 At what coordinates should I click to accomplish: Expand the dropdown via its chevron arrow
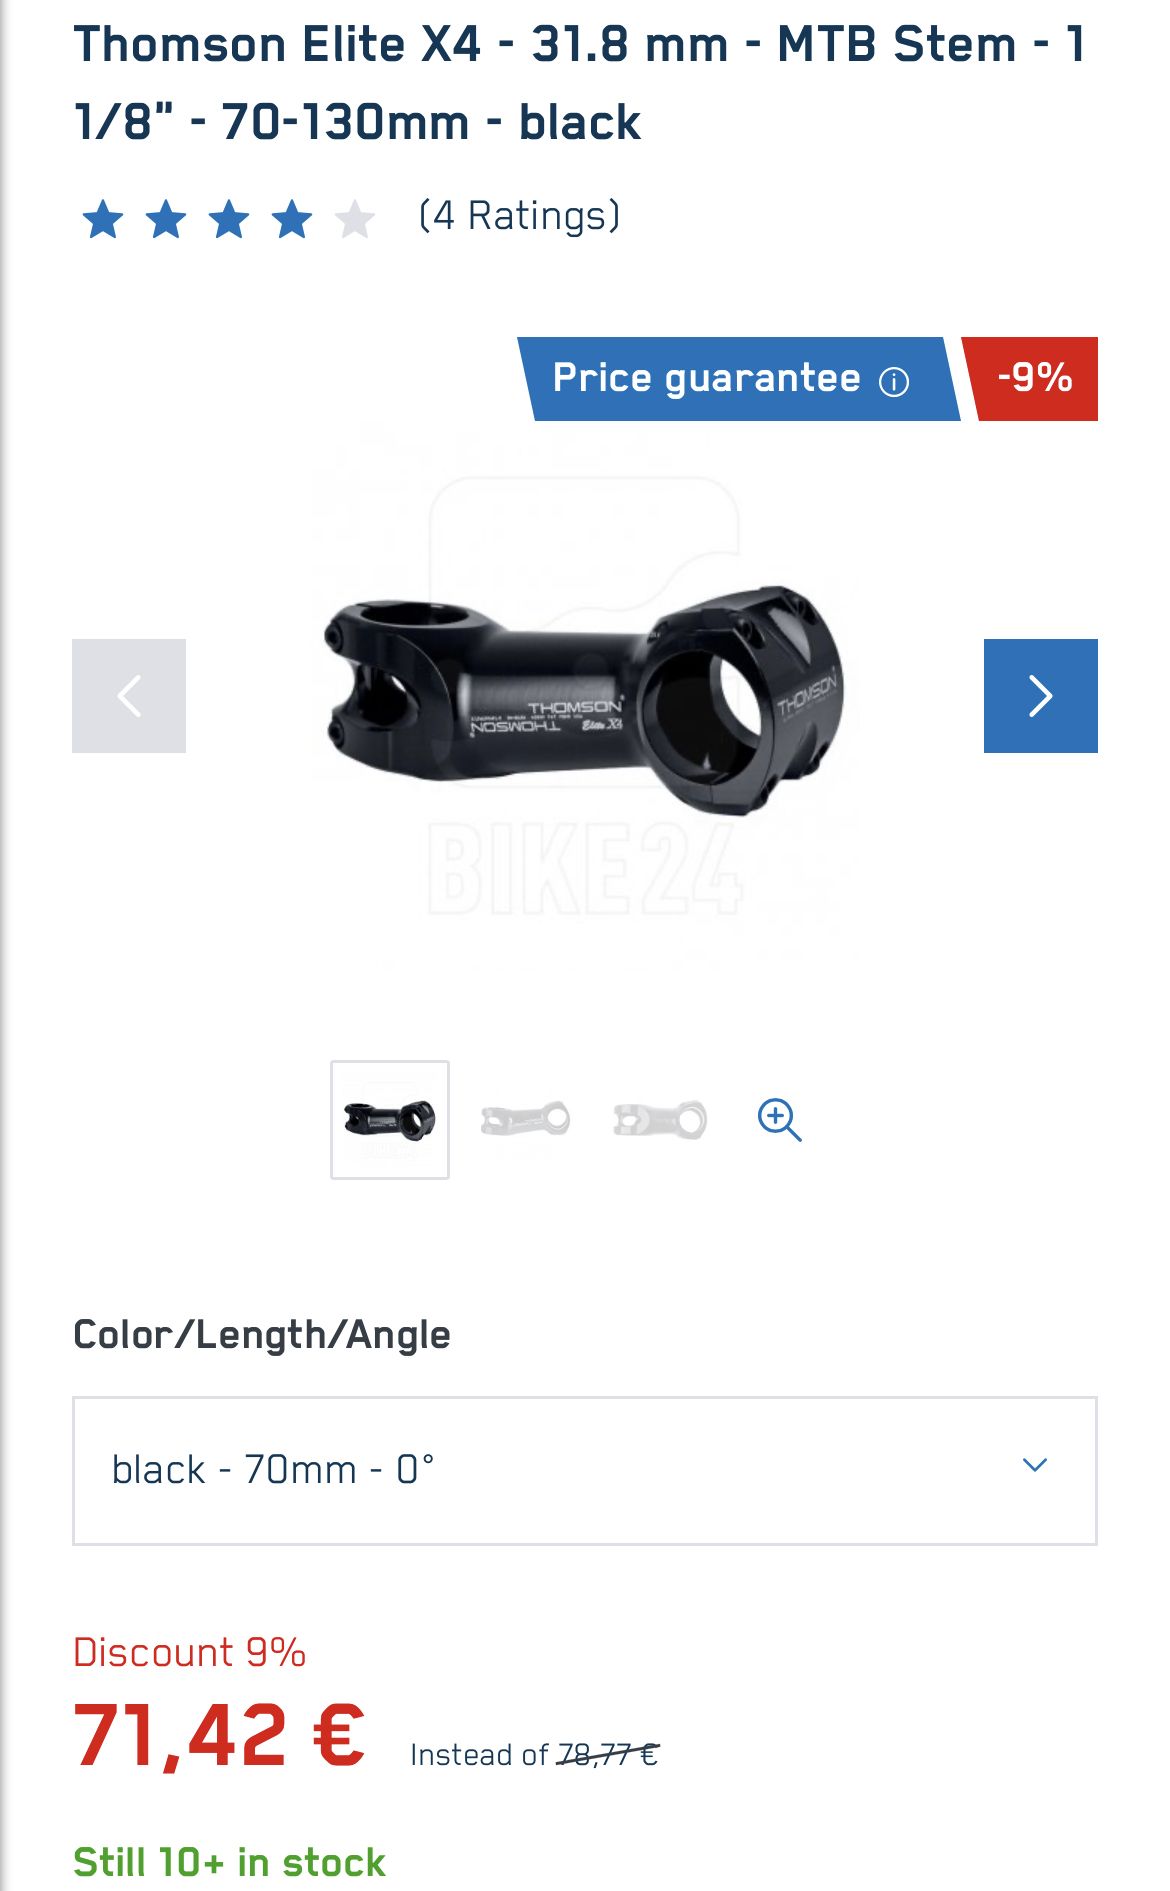click(1035, 1465)
